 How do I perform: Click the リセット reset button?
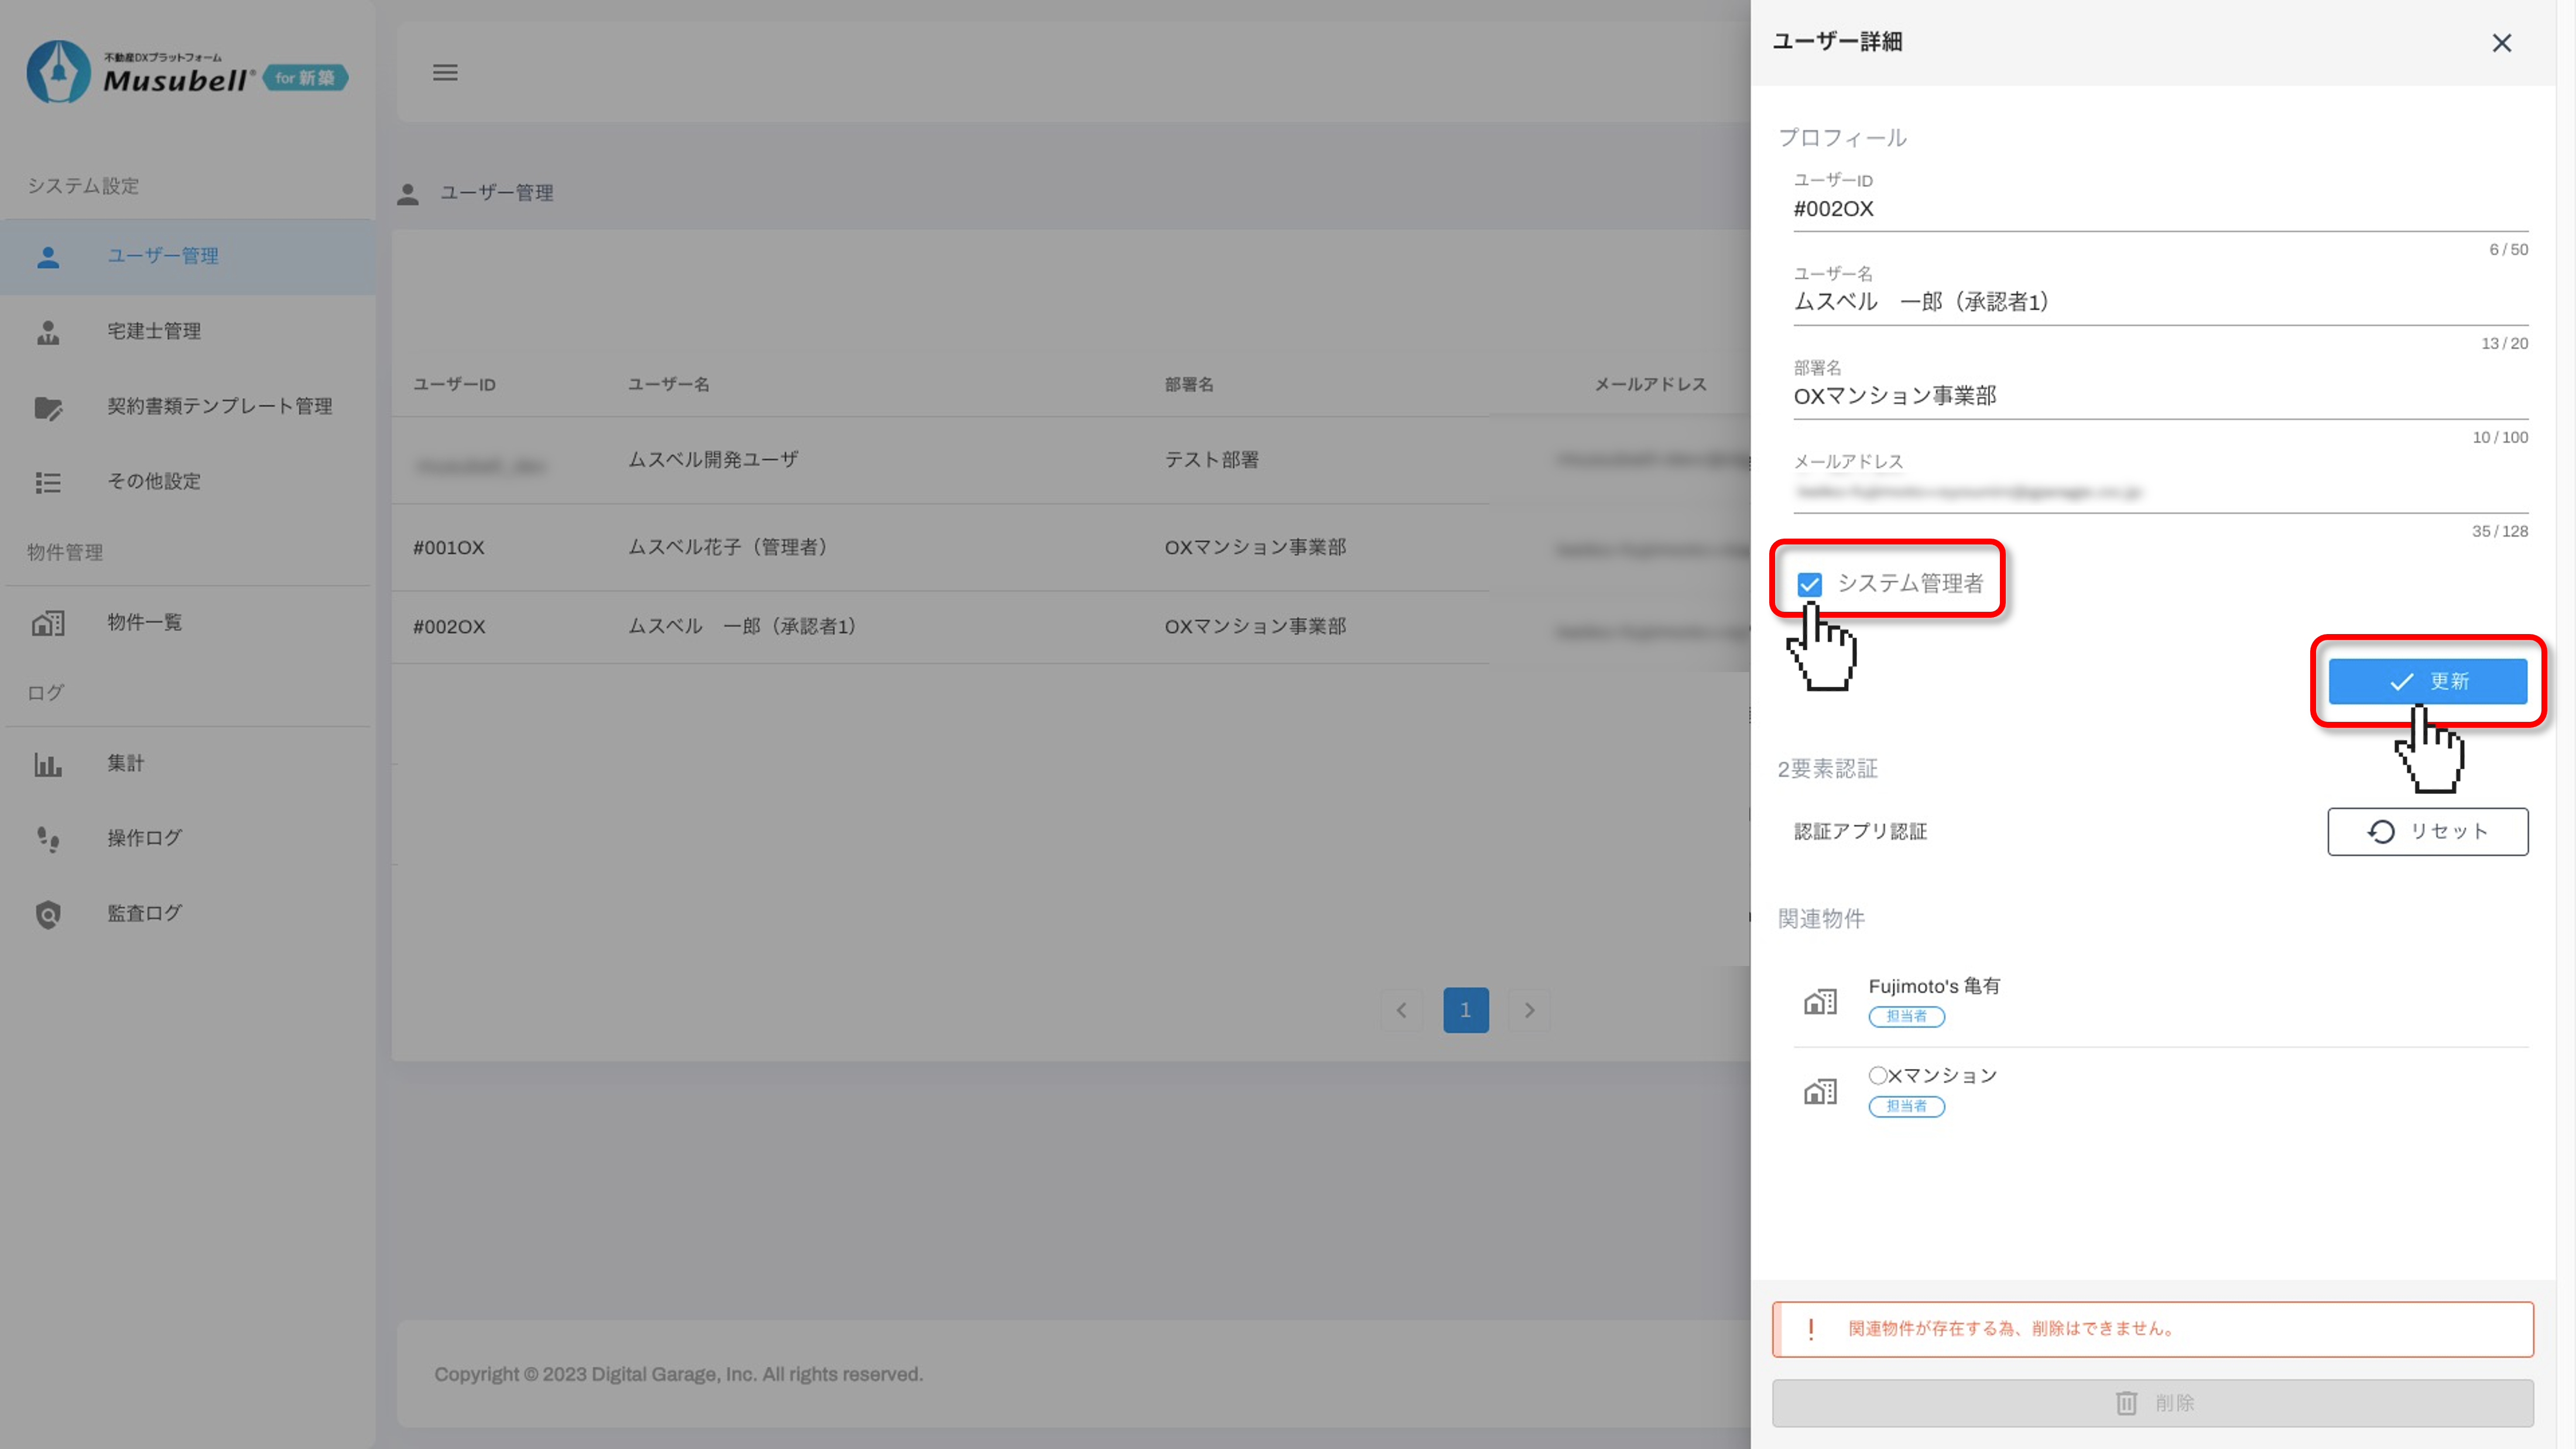tap(2427, 831)
